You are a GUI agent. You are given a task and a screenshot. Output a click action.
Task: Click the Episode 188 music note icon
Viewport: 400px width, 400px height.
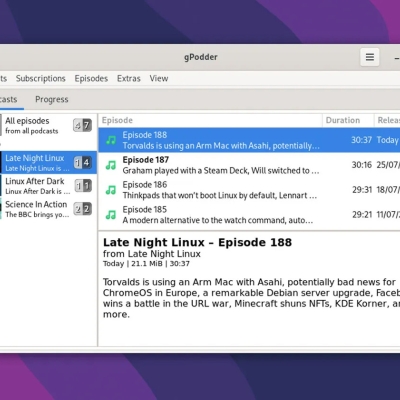[111, 140]
